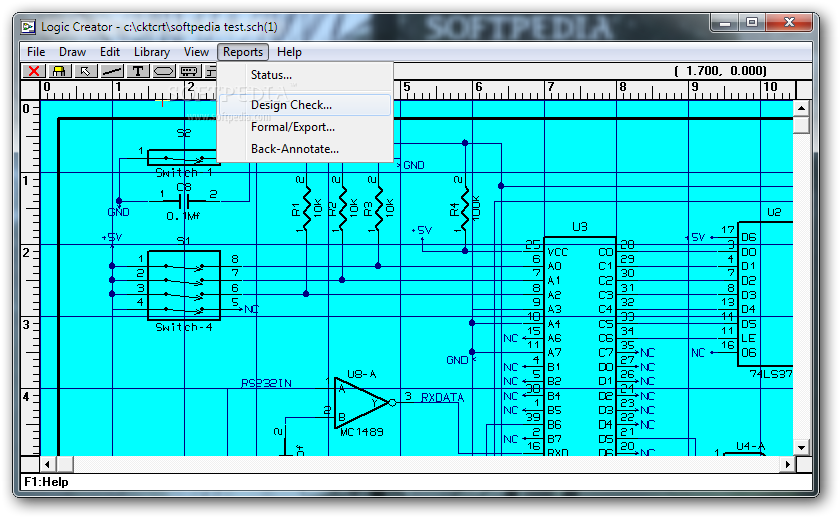Click the LE pin on U2

click(x=748, y=339)
